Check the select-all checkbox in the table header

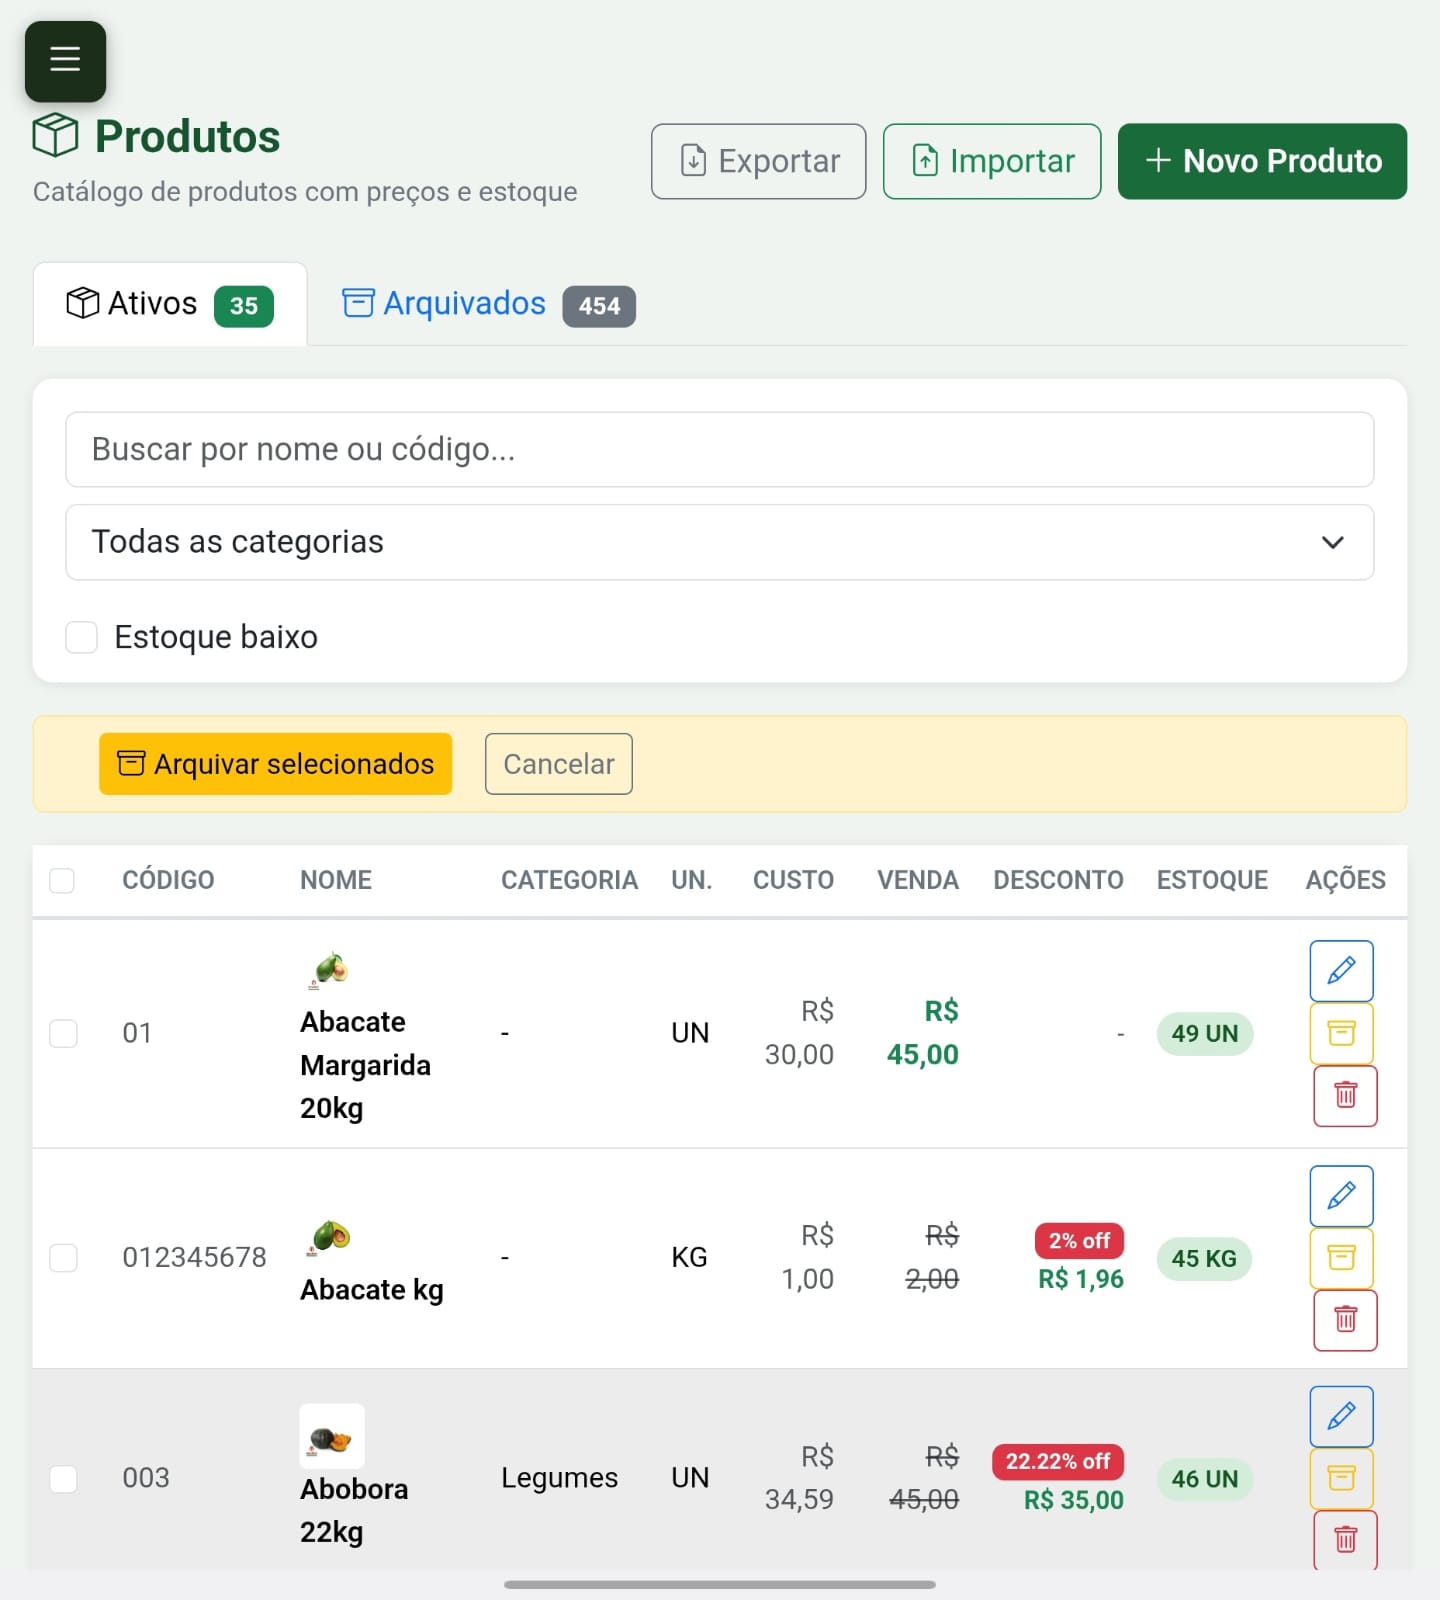point(63,880)
